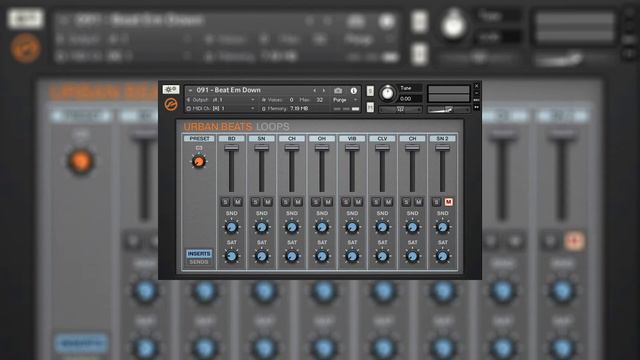Open the Output routing dropdown
This screenshot has height=360, width=640.
pos(222,100)
